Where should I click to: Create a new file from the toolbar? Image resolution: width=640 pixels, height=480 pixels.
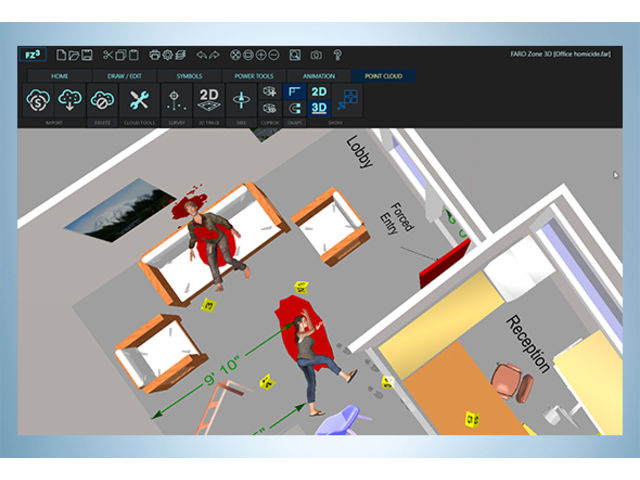[x=61, y=55]
